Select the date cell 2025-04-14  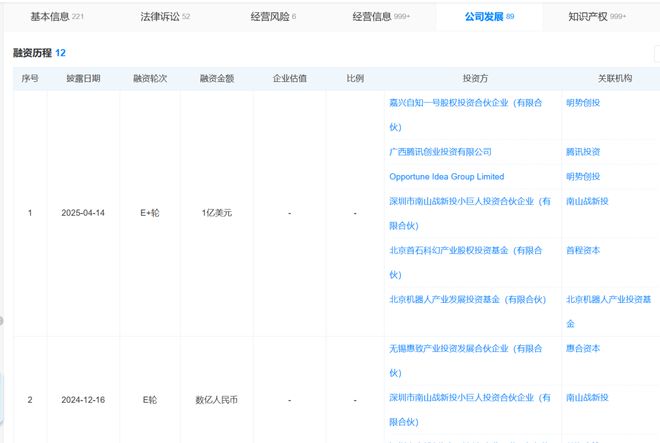pos(83,213)
